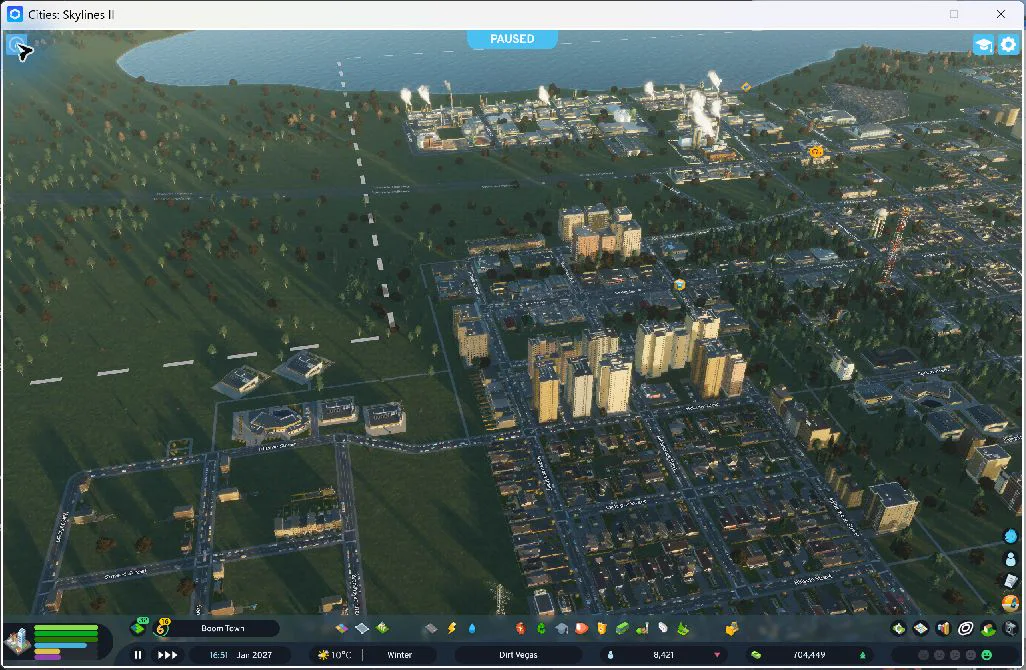
Task: Open the Zones tool
Action: pyautogui.click(x=342, y=628)
